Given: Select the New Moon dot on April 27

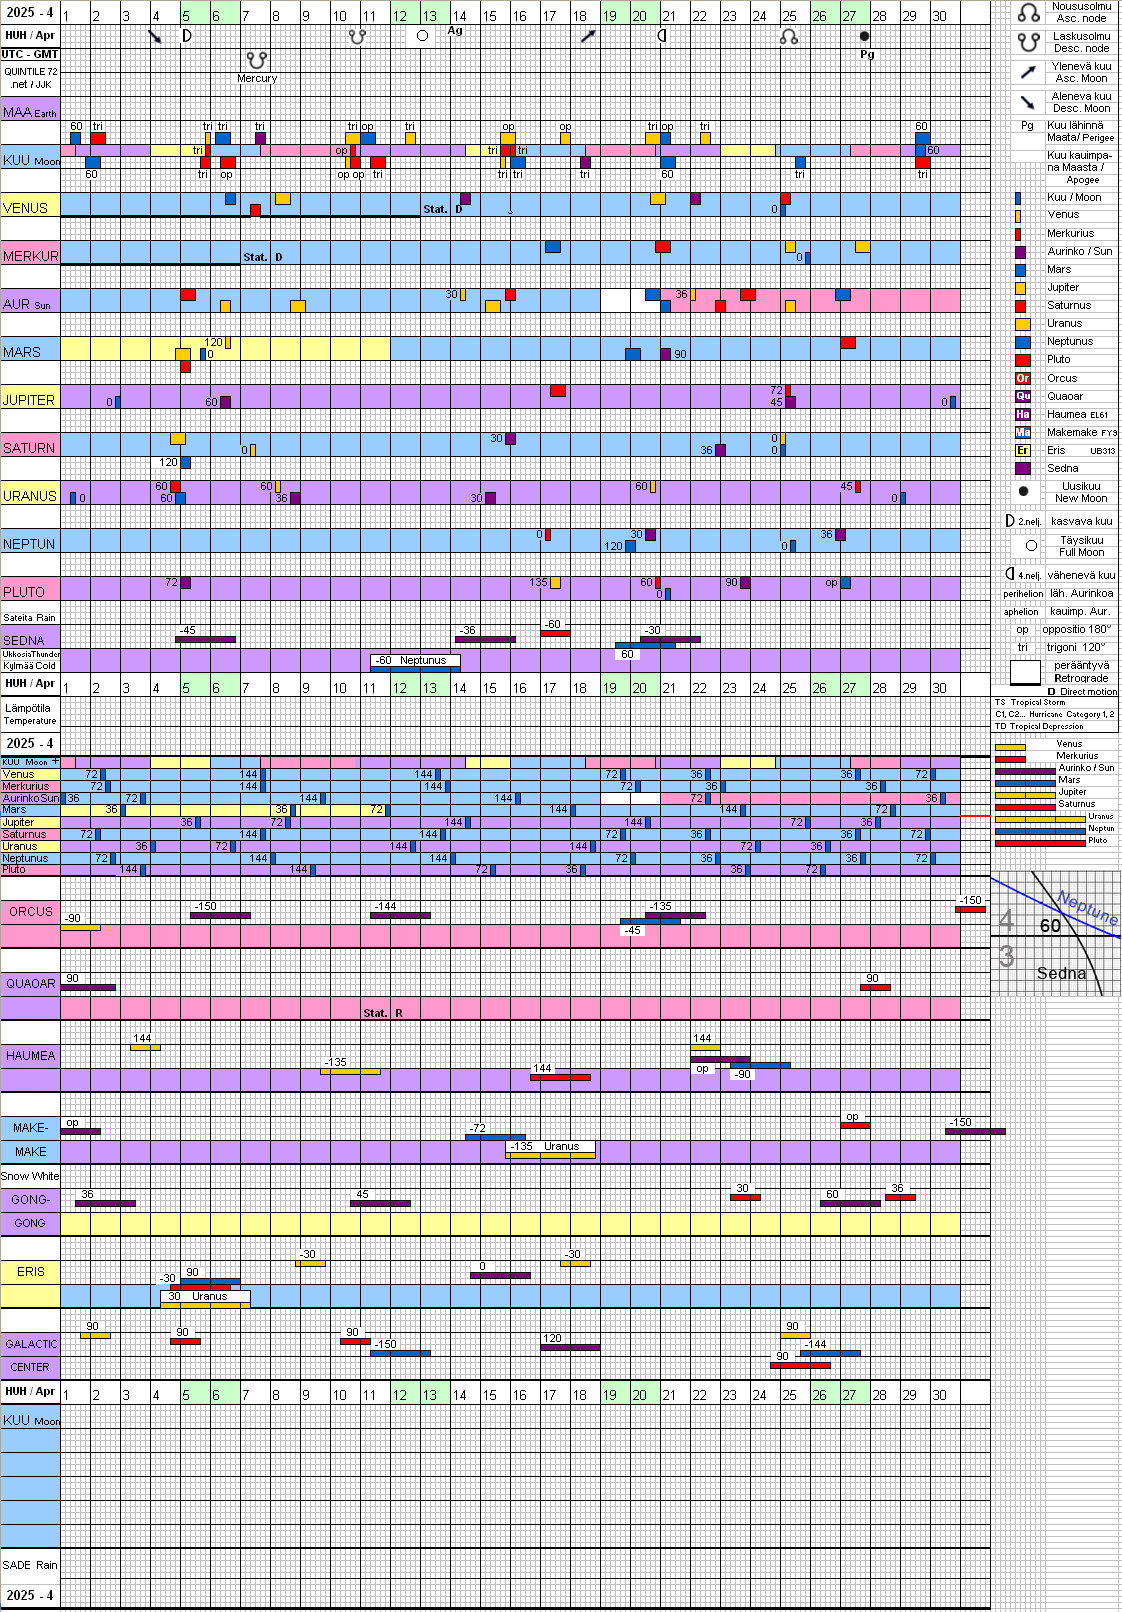Looking at the screenshot, I should [865, 36].
